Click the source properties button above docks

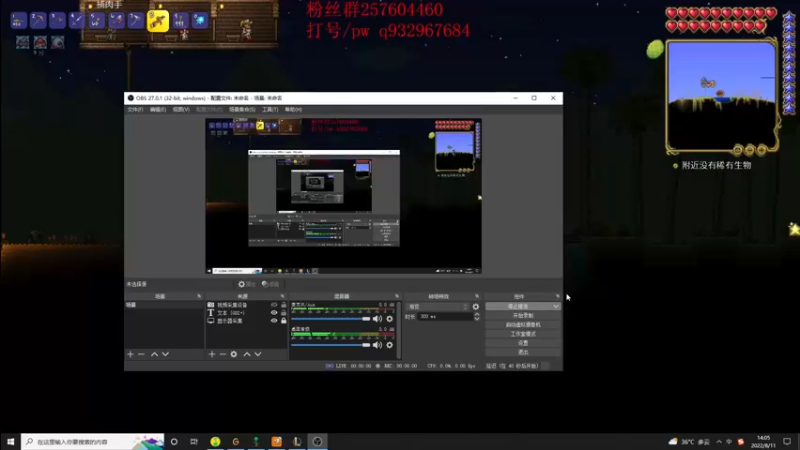(246, 284)
